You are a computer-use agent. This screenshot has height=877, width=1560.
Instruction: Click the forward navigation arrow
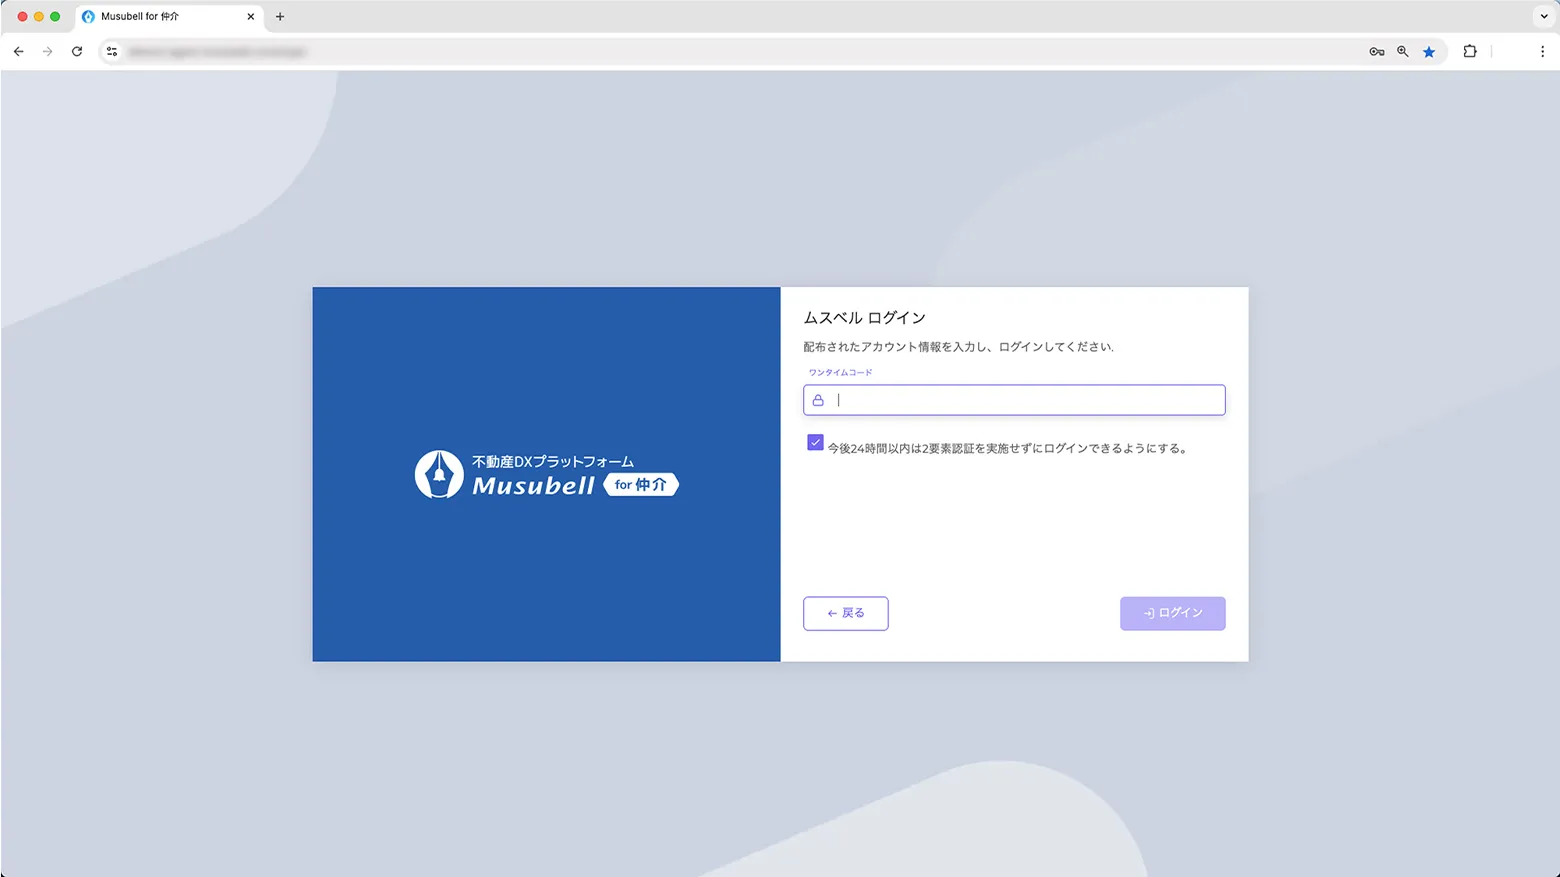click(47, 51)
